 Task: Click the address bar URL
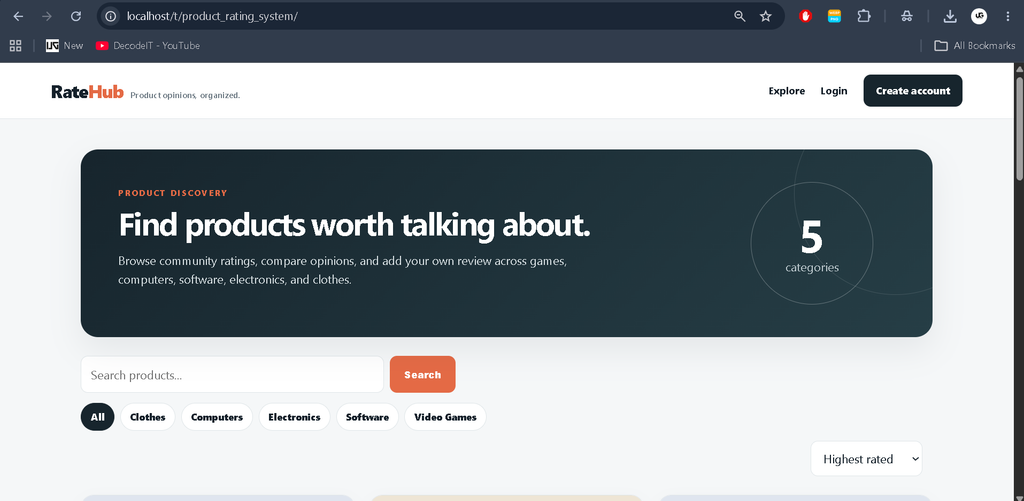(x=212, y=16)
